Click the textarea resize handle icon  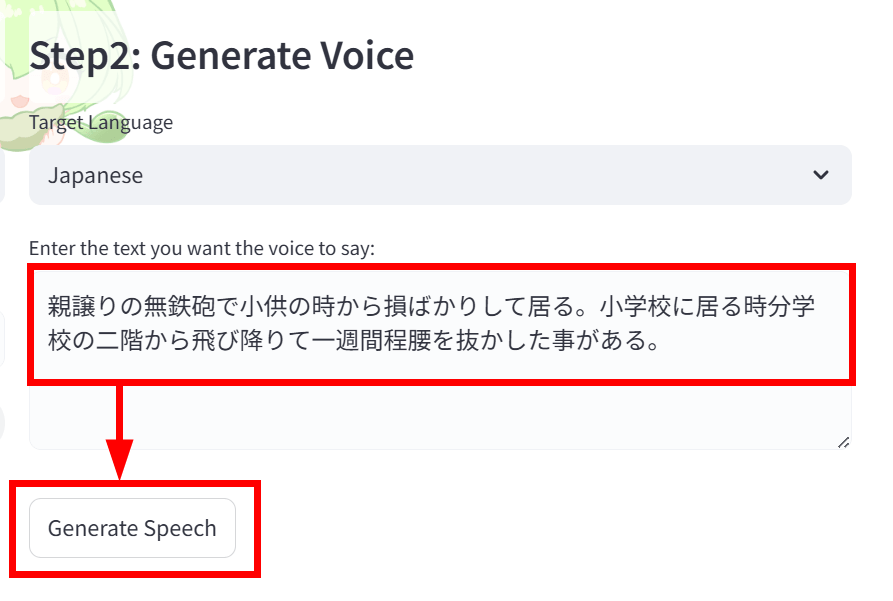pyautogui.click(x=843, y=441)
